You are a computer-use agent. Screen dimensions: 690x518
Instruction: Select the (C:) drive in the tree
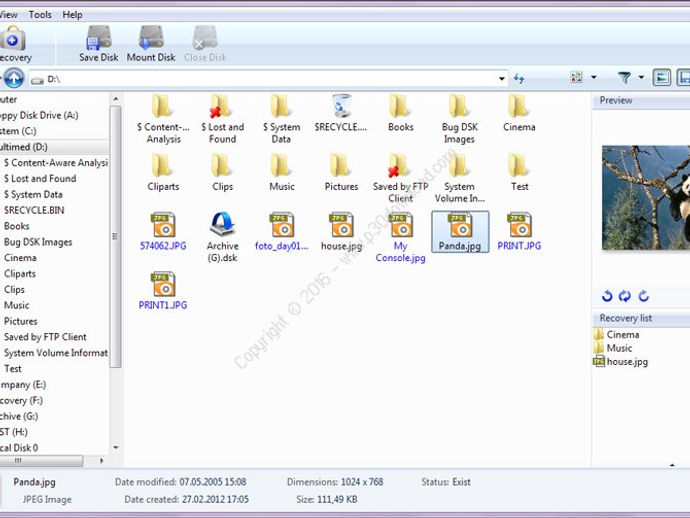pos(18,131)
